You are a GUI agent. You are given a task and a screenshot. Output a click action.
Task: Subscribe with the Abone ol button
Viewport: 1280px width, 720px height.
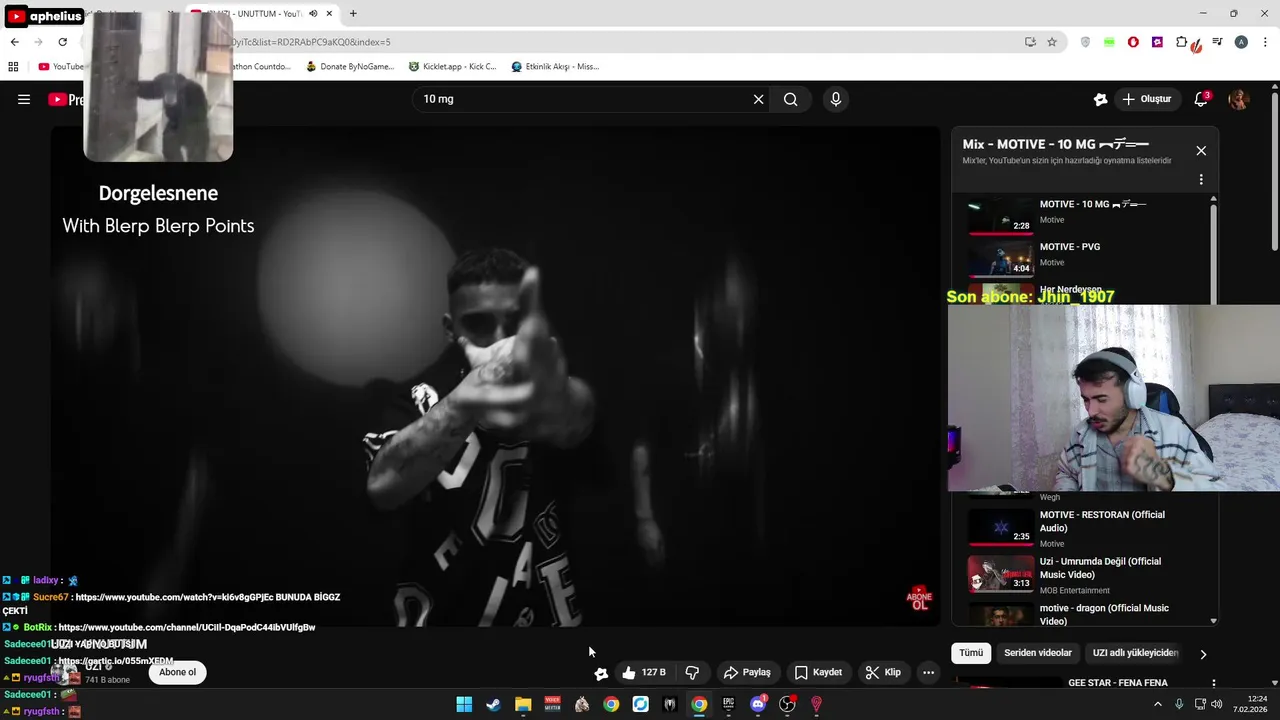[178, 672]
